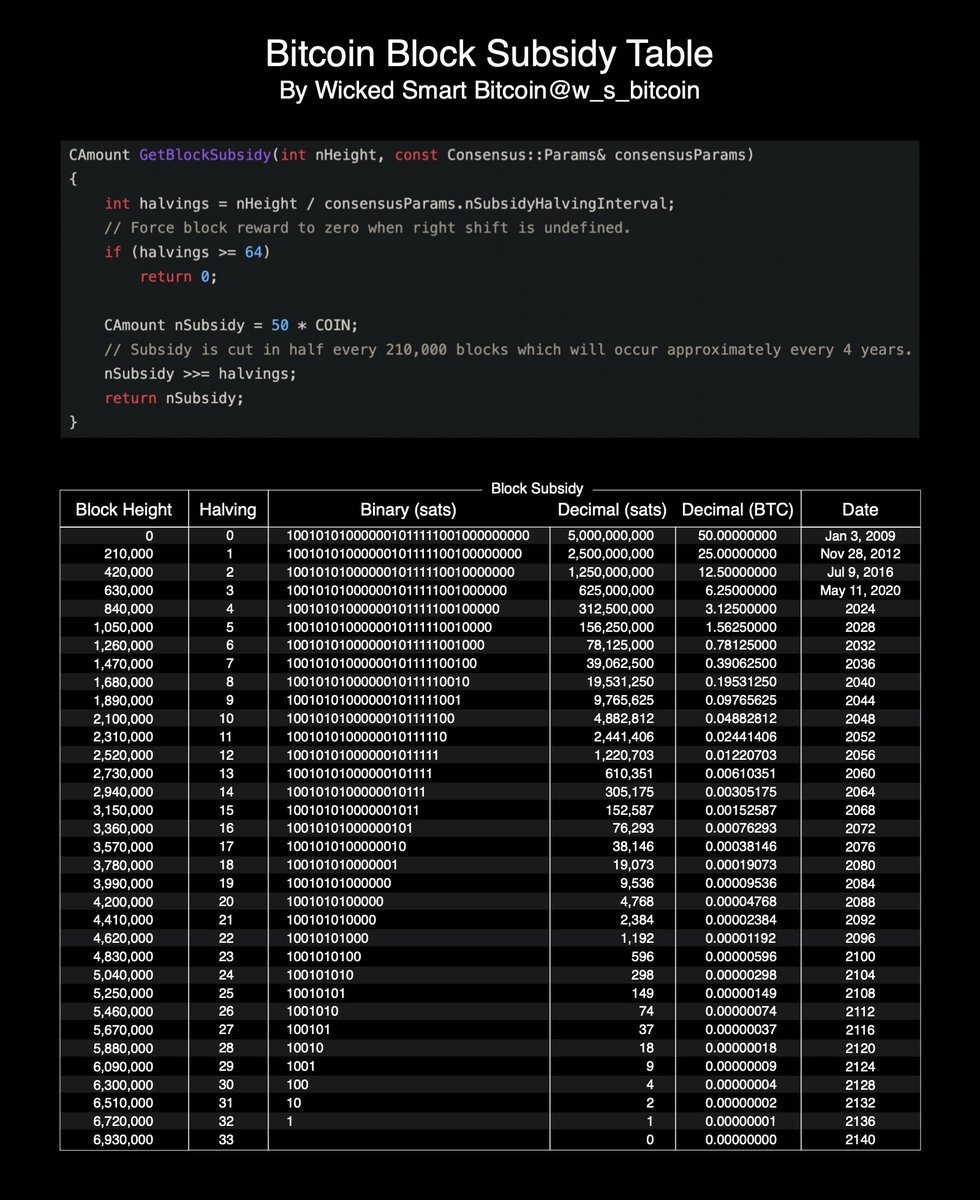Click block height '6,720,000'
Screen dimensions: 980x1200
coord(123,1122)
